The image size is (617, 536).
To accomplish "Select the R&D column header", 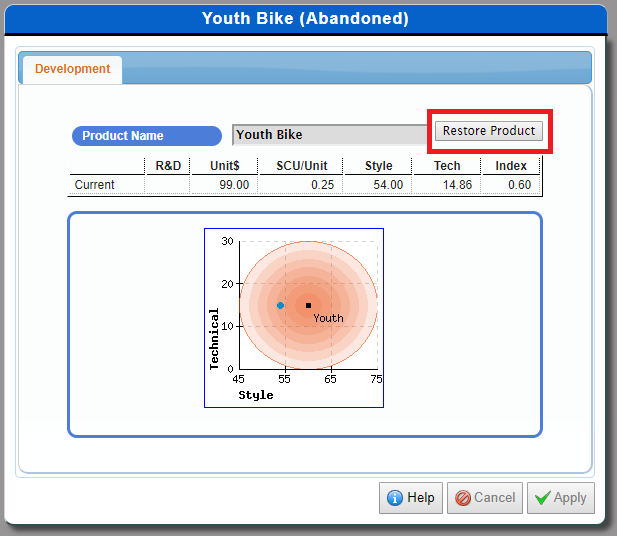I will click(x=167, y=166).
